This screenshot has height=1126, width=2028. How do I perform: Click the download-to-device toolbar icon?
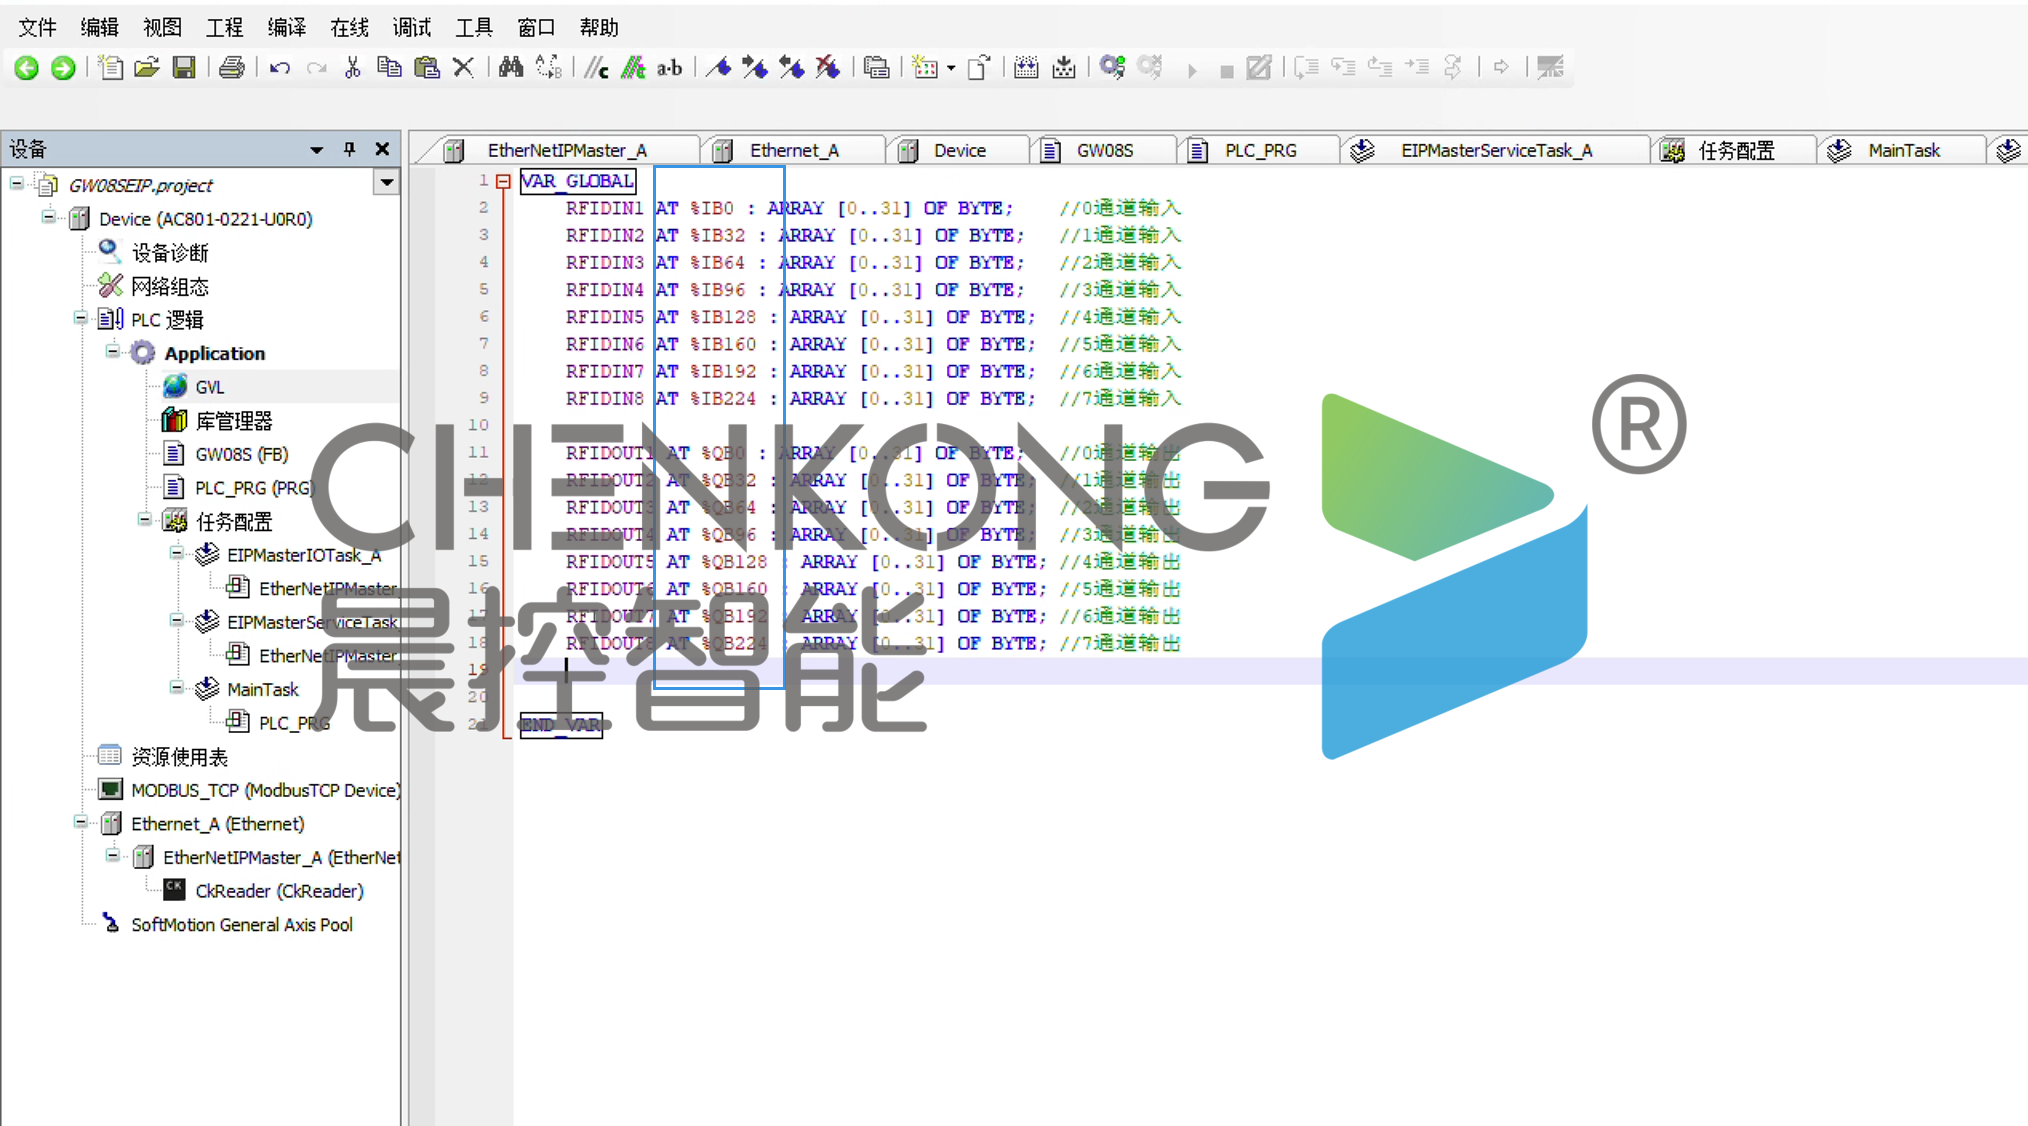(1064, 67)
